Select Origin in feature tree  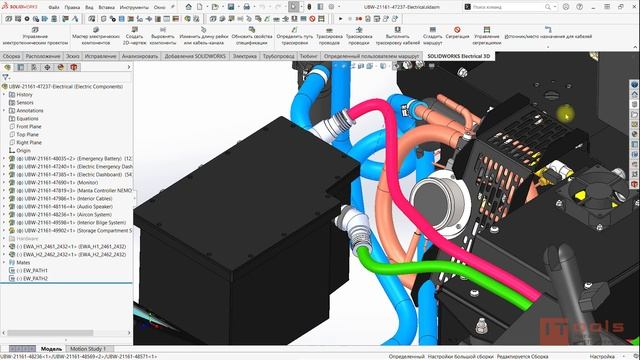(23, 151)
